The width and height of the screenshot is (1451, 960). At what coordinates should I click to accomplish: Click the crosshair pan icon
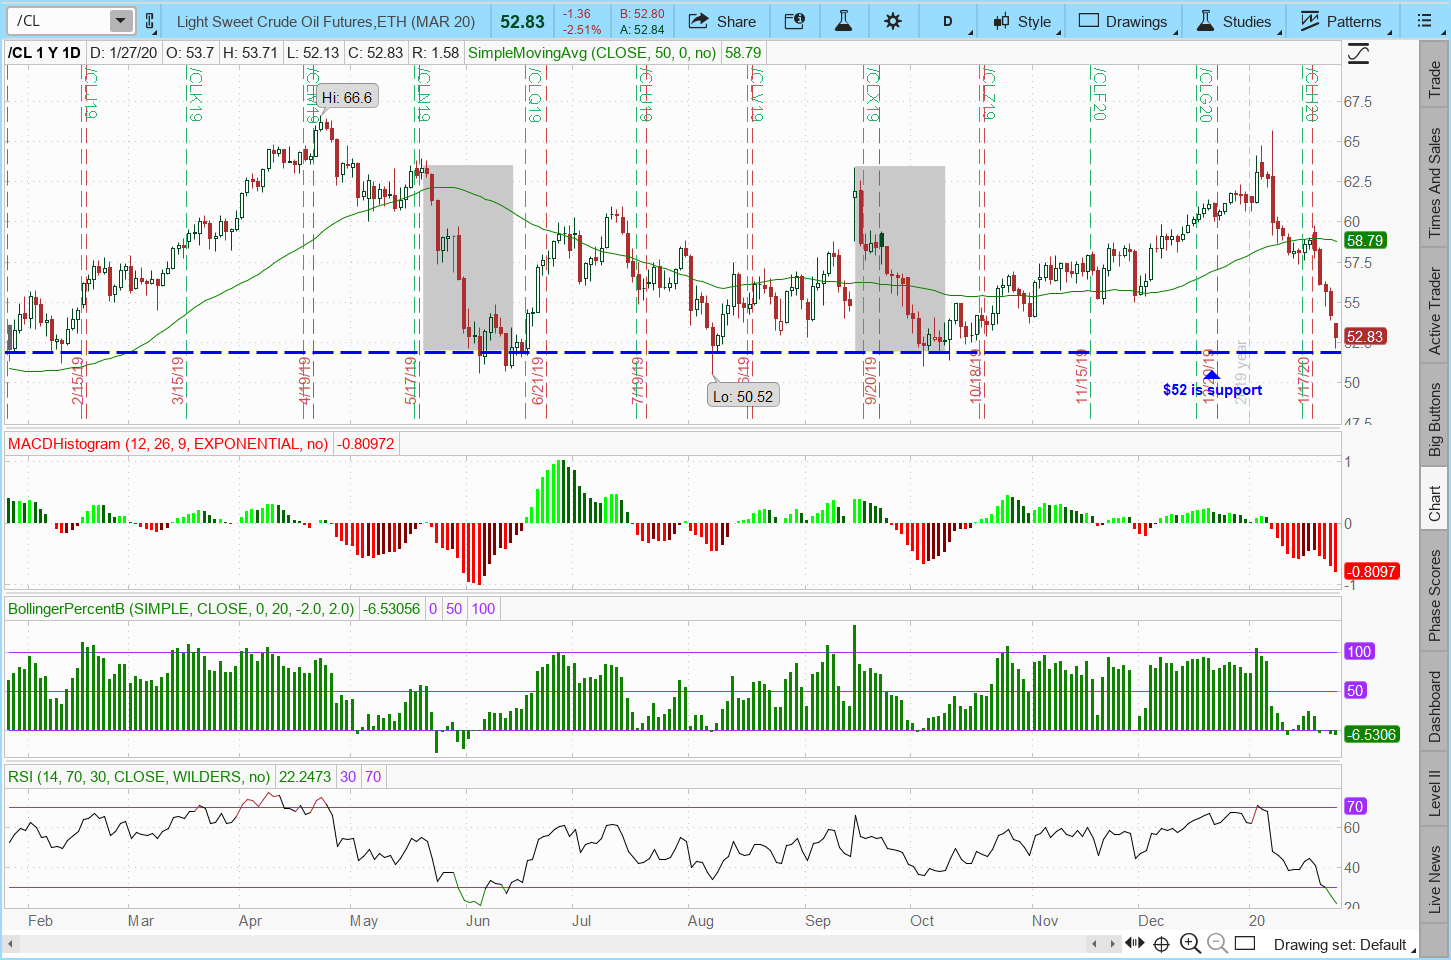click(x=1161, y=943)
